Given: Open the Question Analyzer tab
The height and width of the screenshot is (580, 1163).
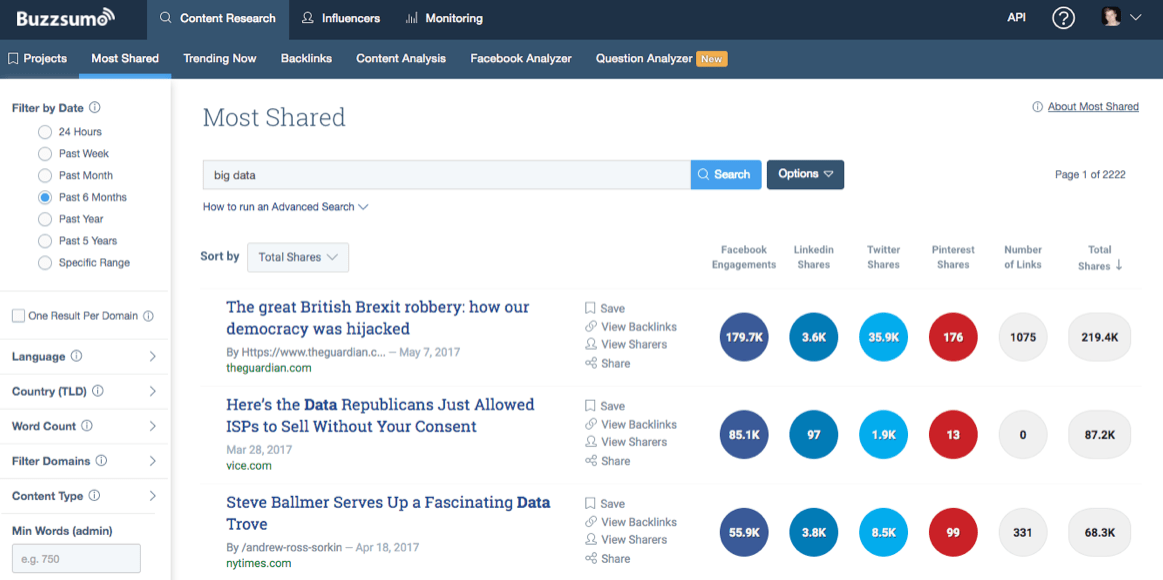Looking at the screenshot, I should 662,59.
